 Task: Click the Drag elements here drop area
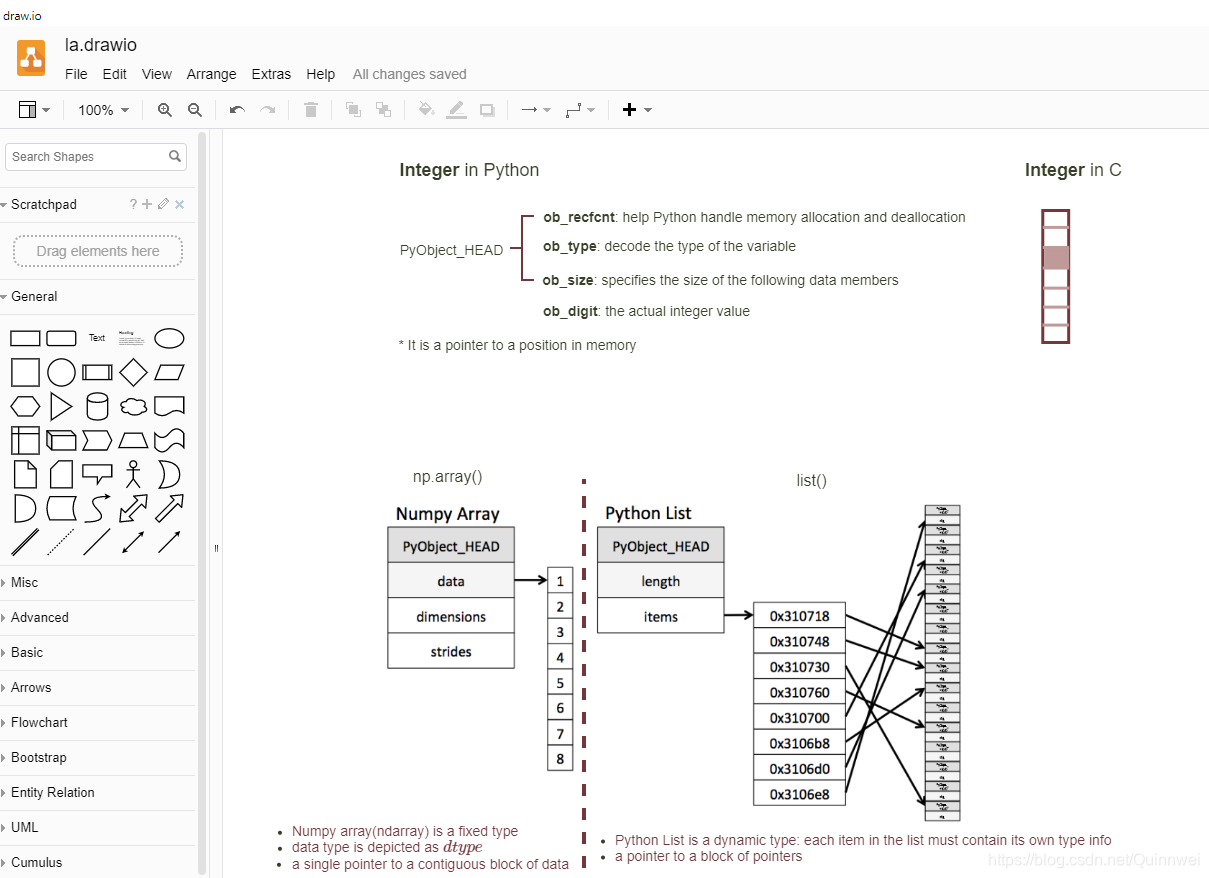tap(98, 251)
